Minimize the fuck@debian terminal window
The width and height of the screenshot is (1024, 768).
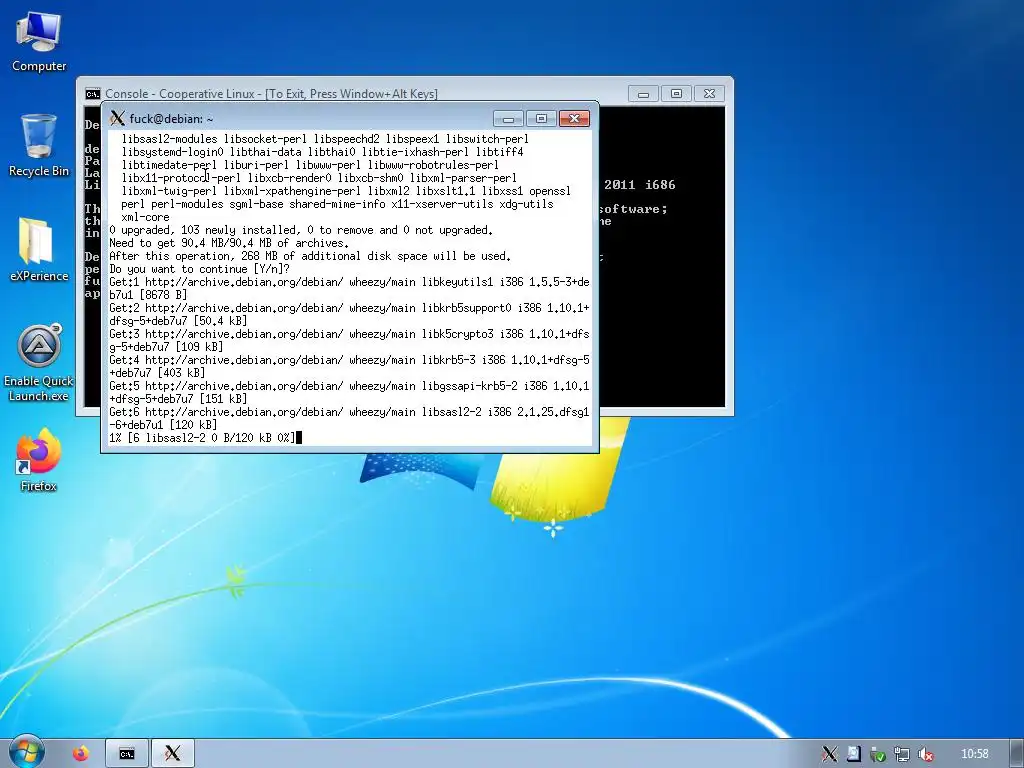click(509, 118)
